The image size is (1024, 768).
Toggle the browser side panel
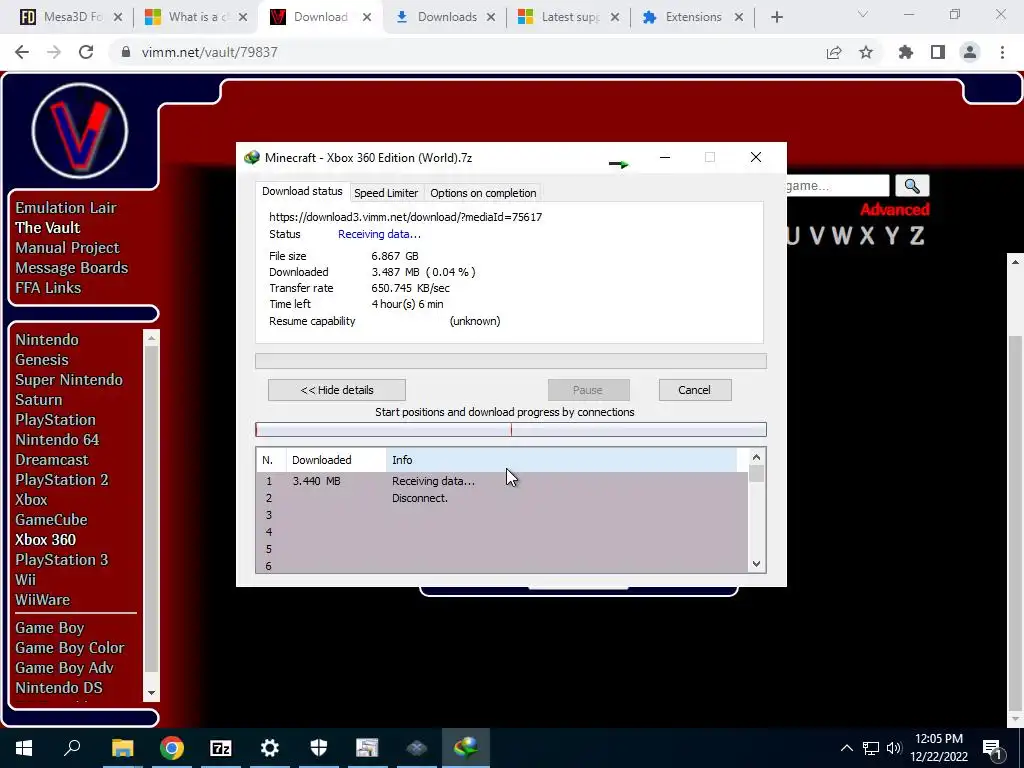[x=938, y=52]
